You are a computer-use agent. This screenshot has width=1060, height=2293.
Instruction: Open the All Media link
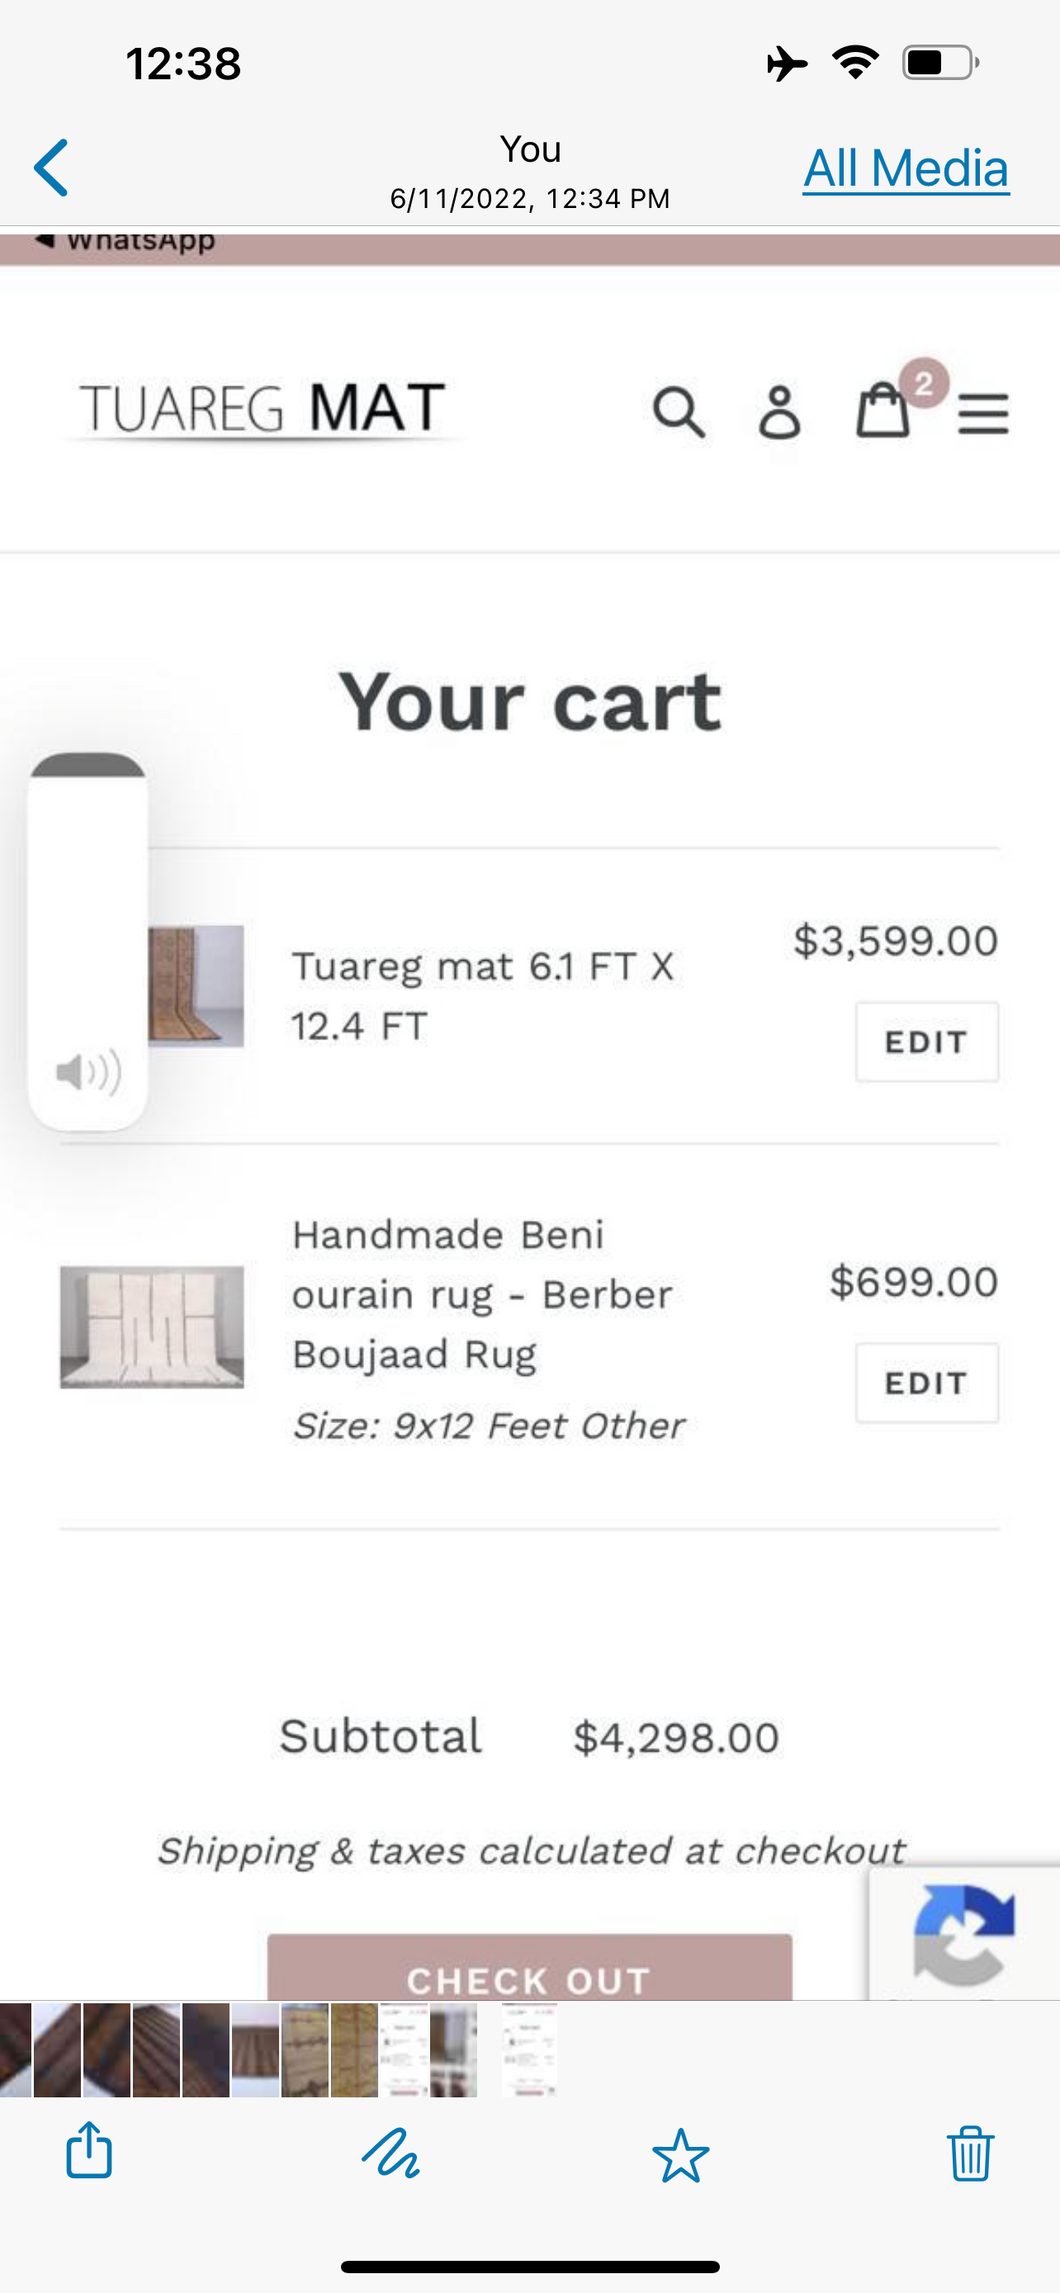coord(905,168)
